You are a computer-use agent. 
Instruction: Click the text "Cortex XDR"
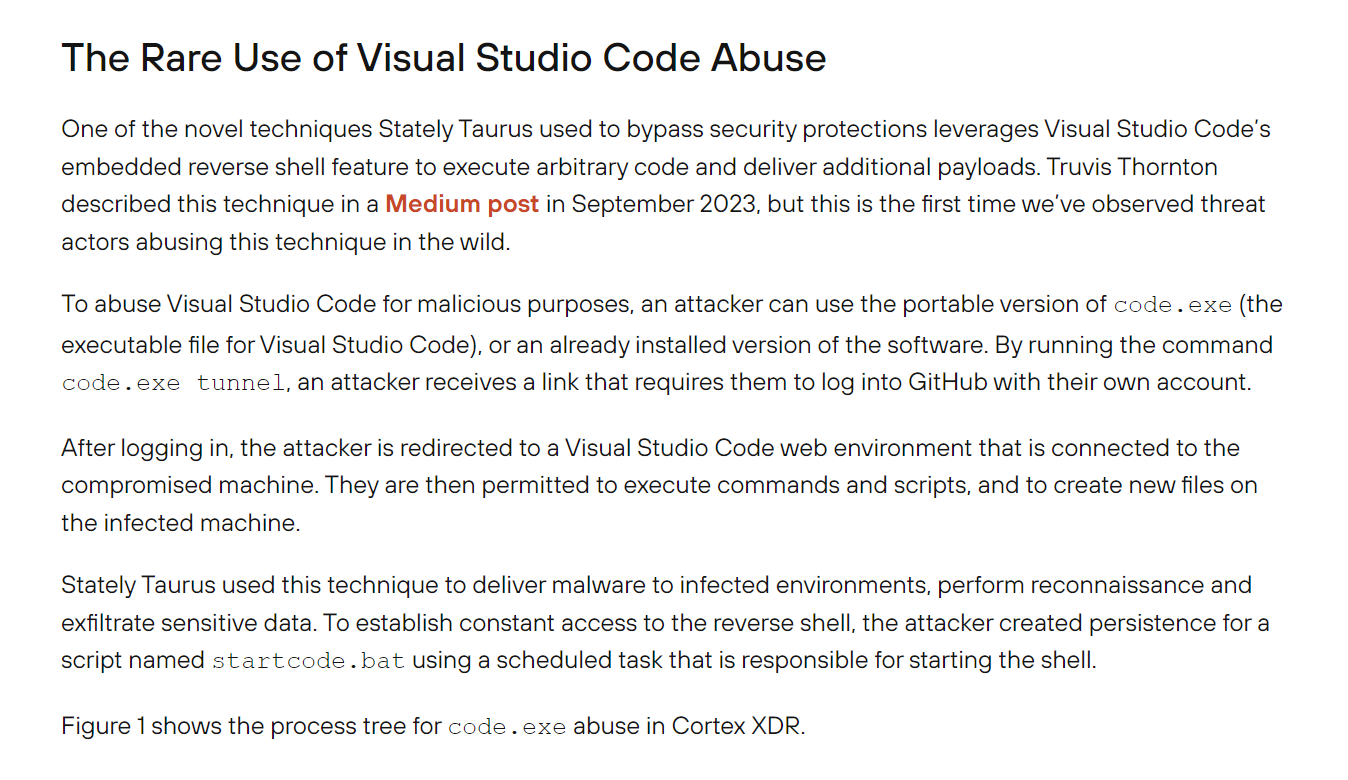(737, 726)
